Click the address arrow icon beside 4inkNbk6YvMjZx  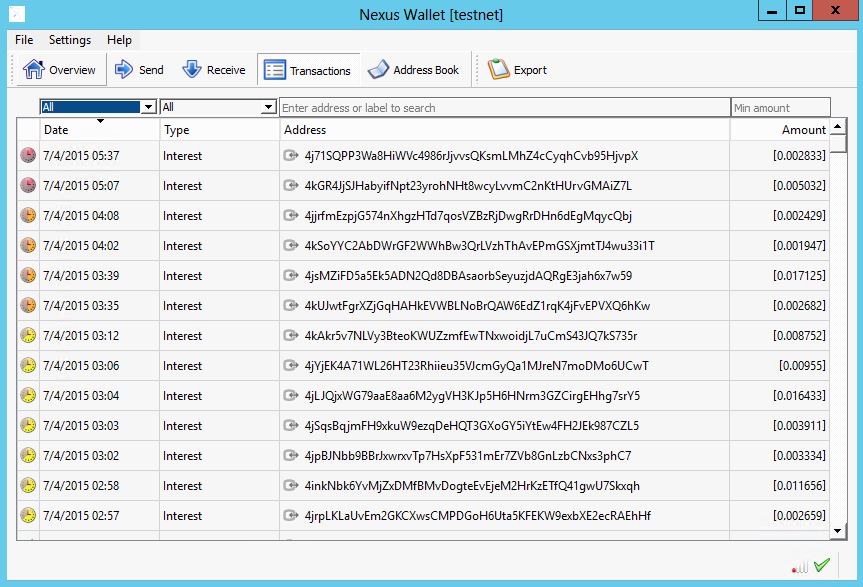(x=291, y=485)
